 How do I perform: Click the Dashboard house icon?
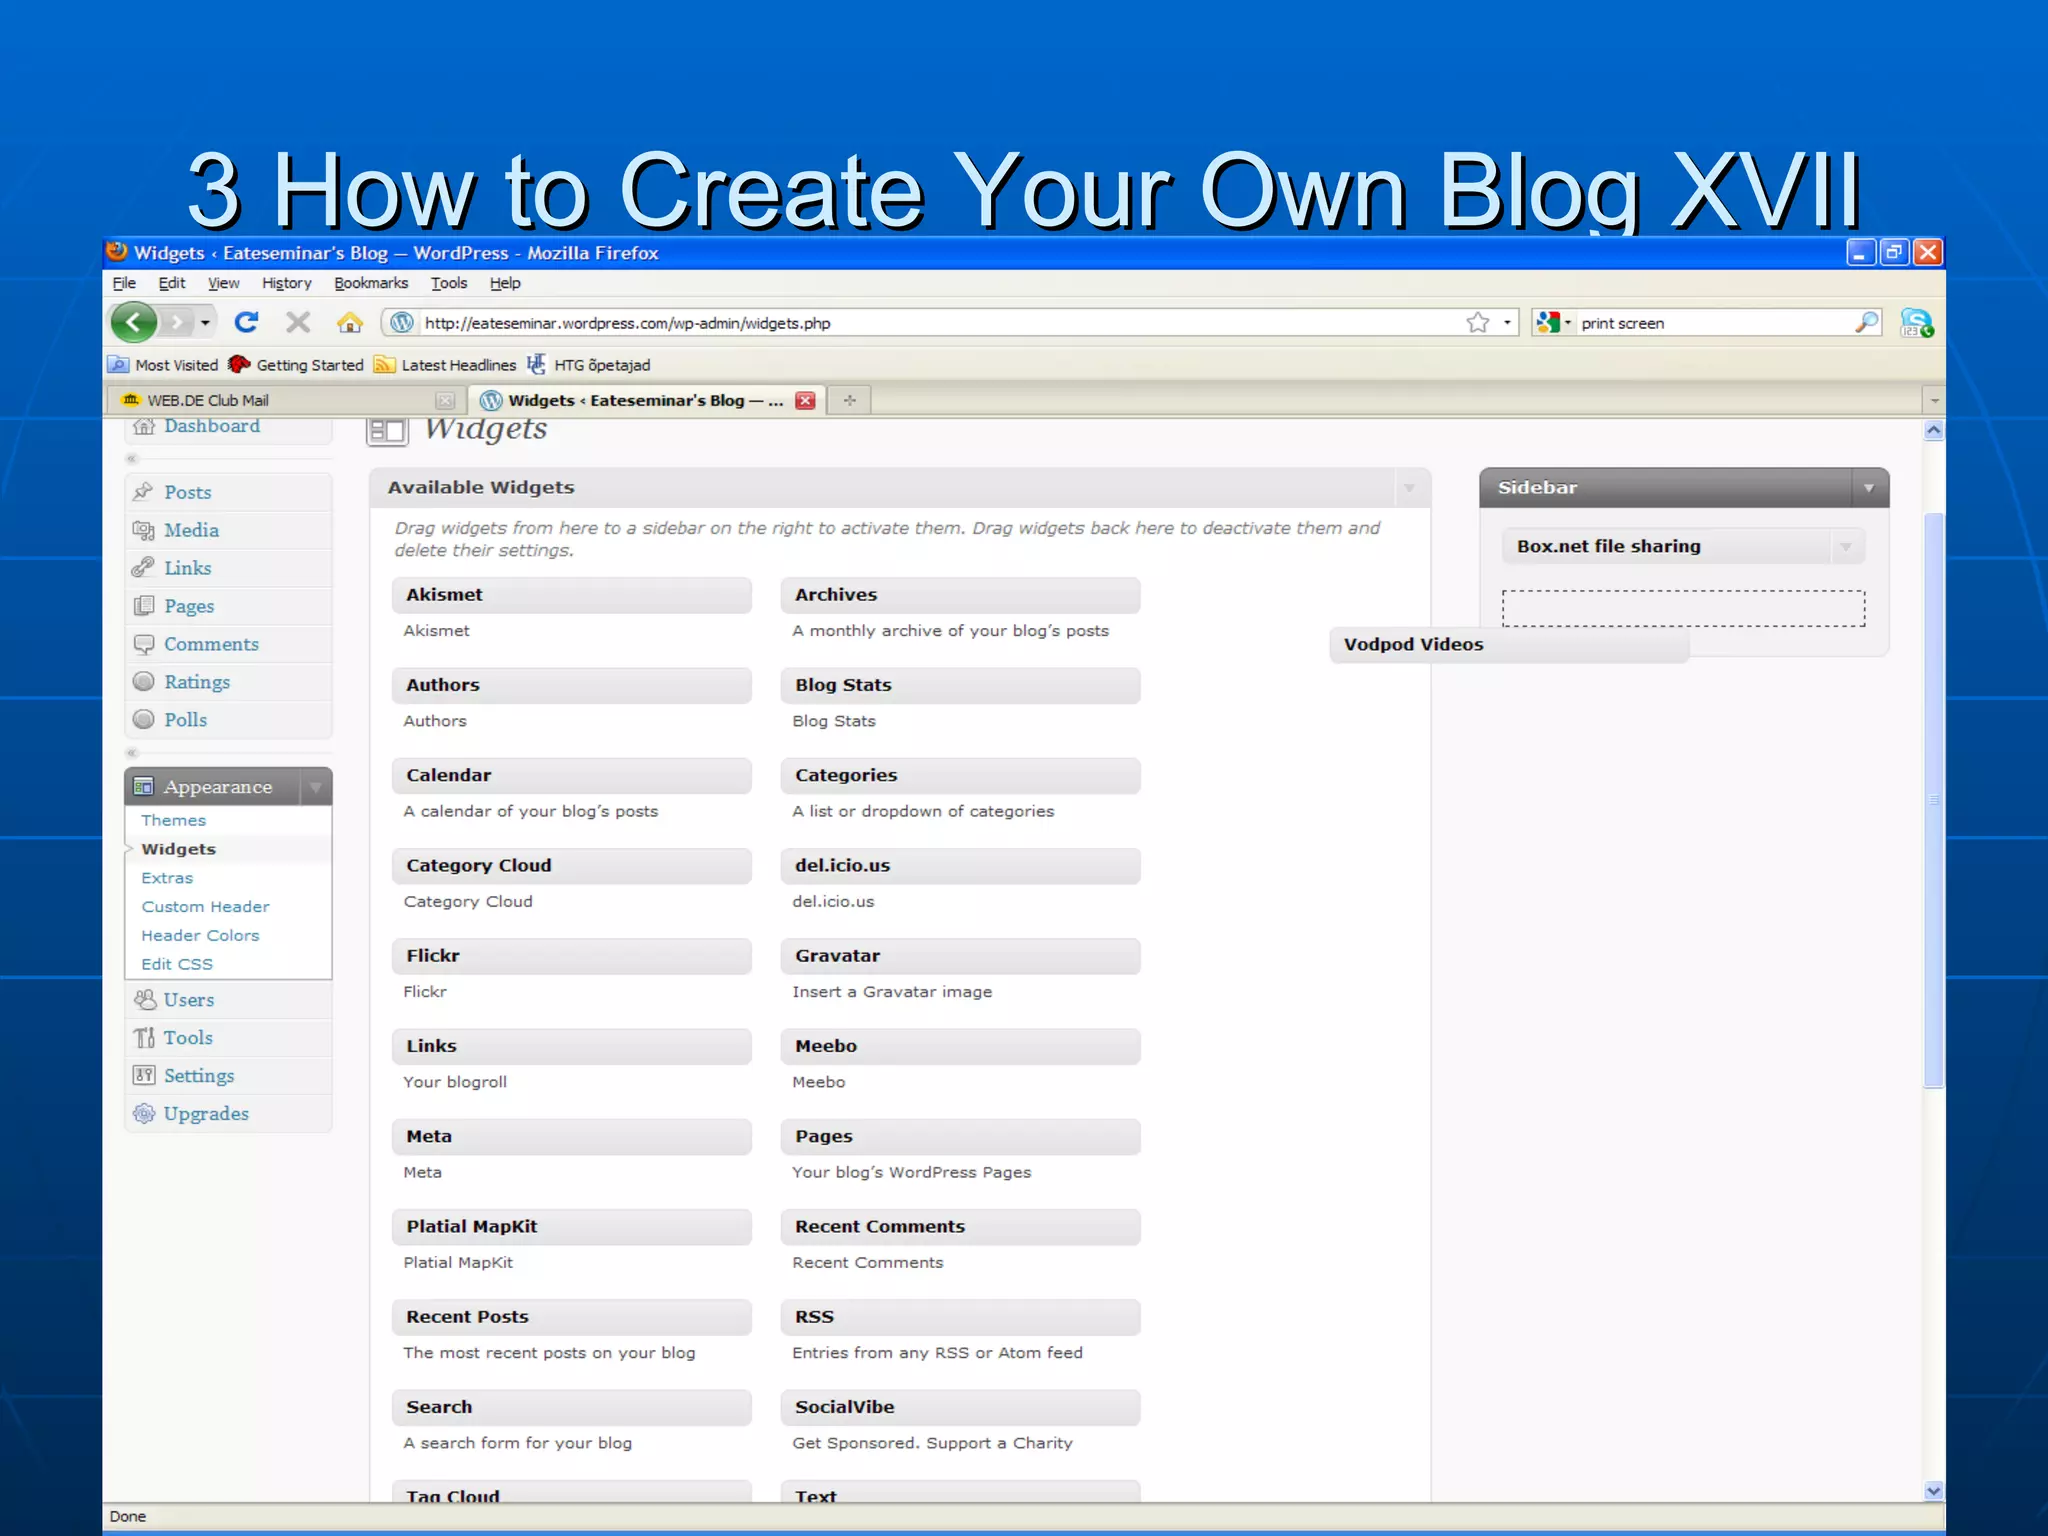pyautogui.click(x=144, y=426)
